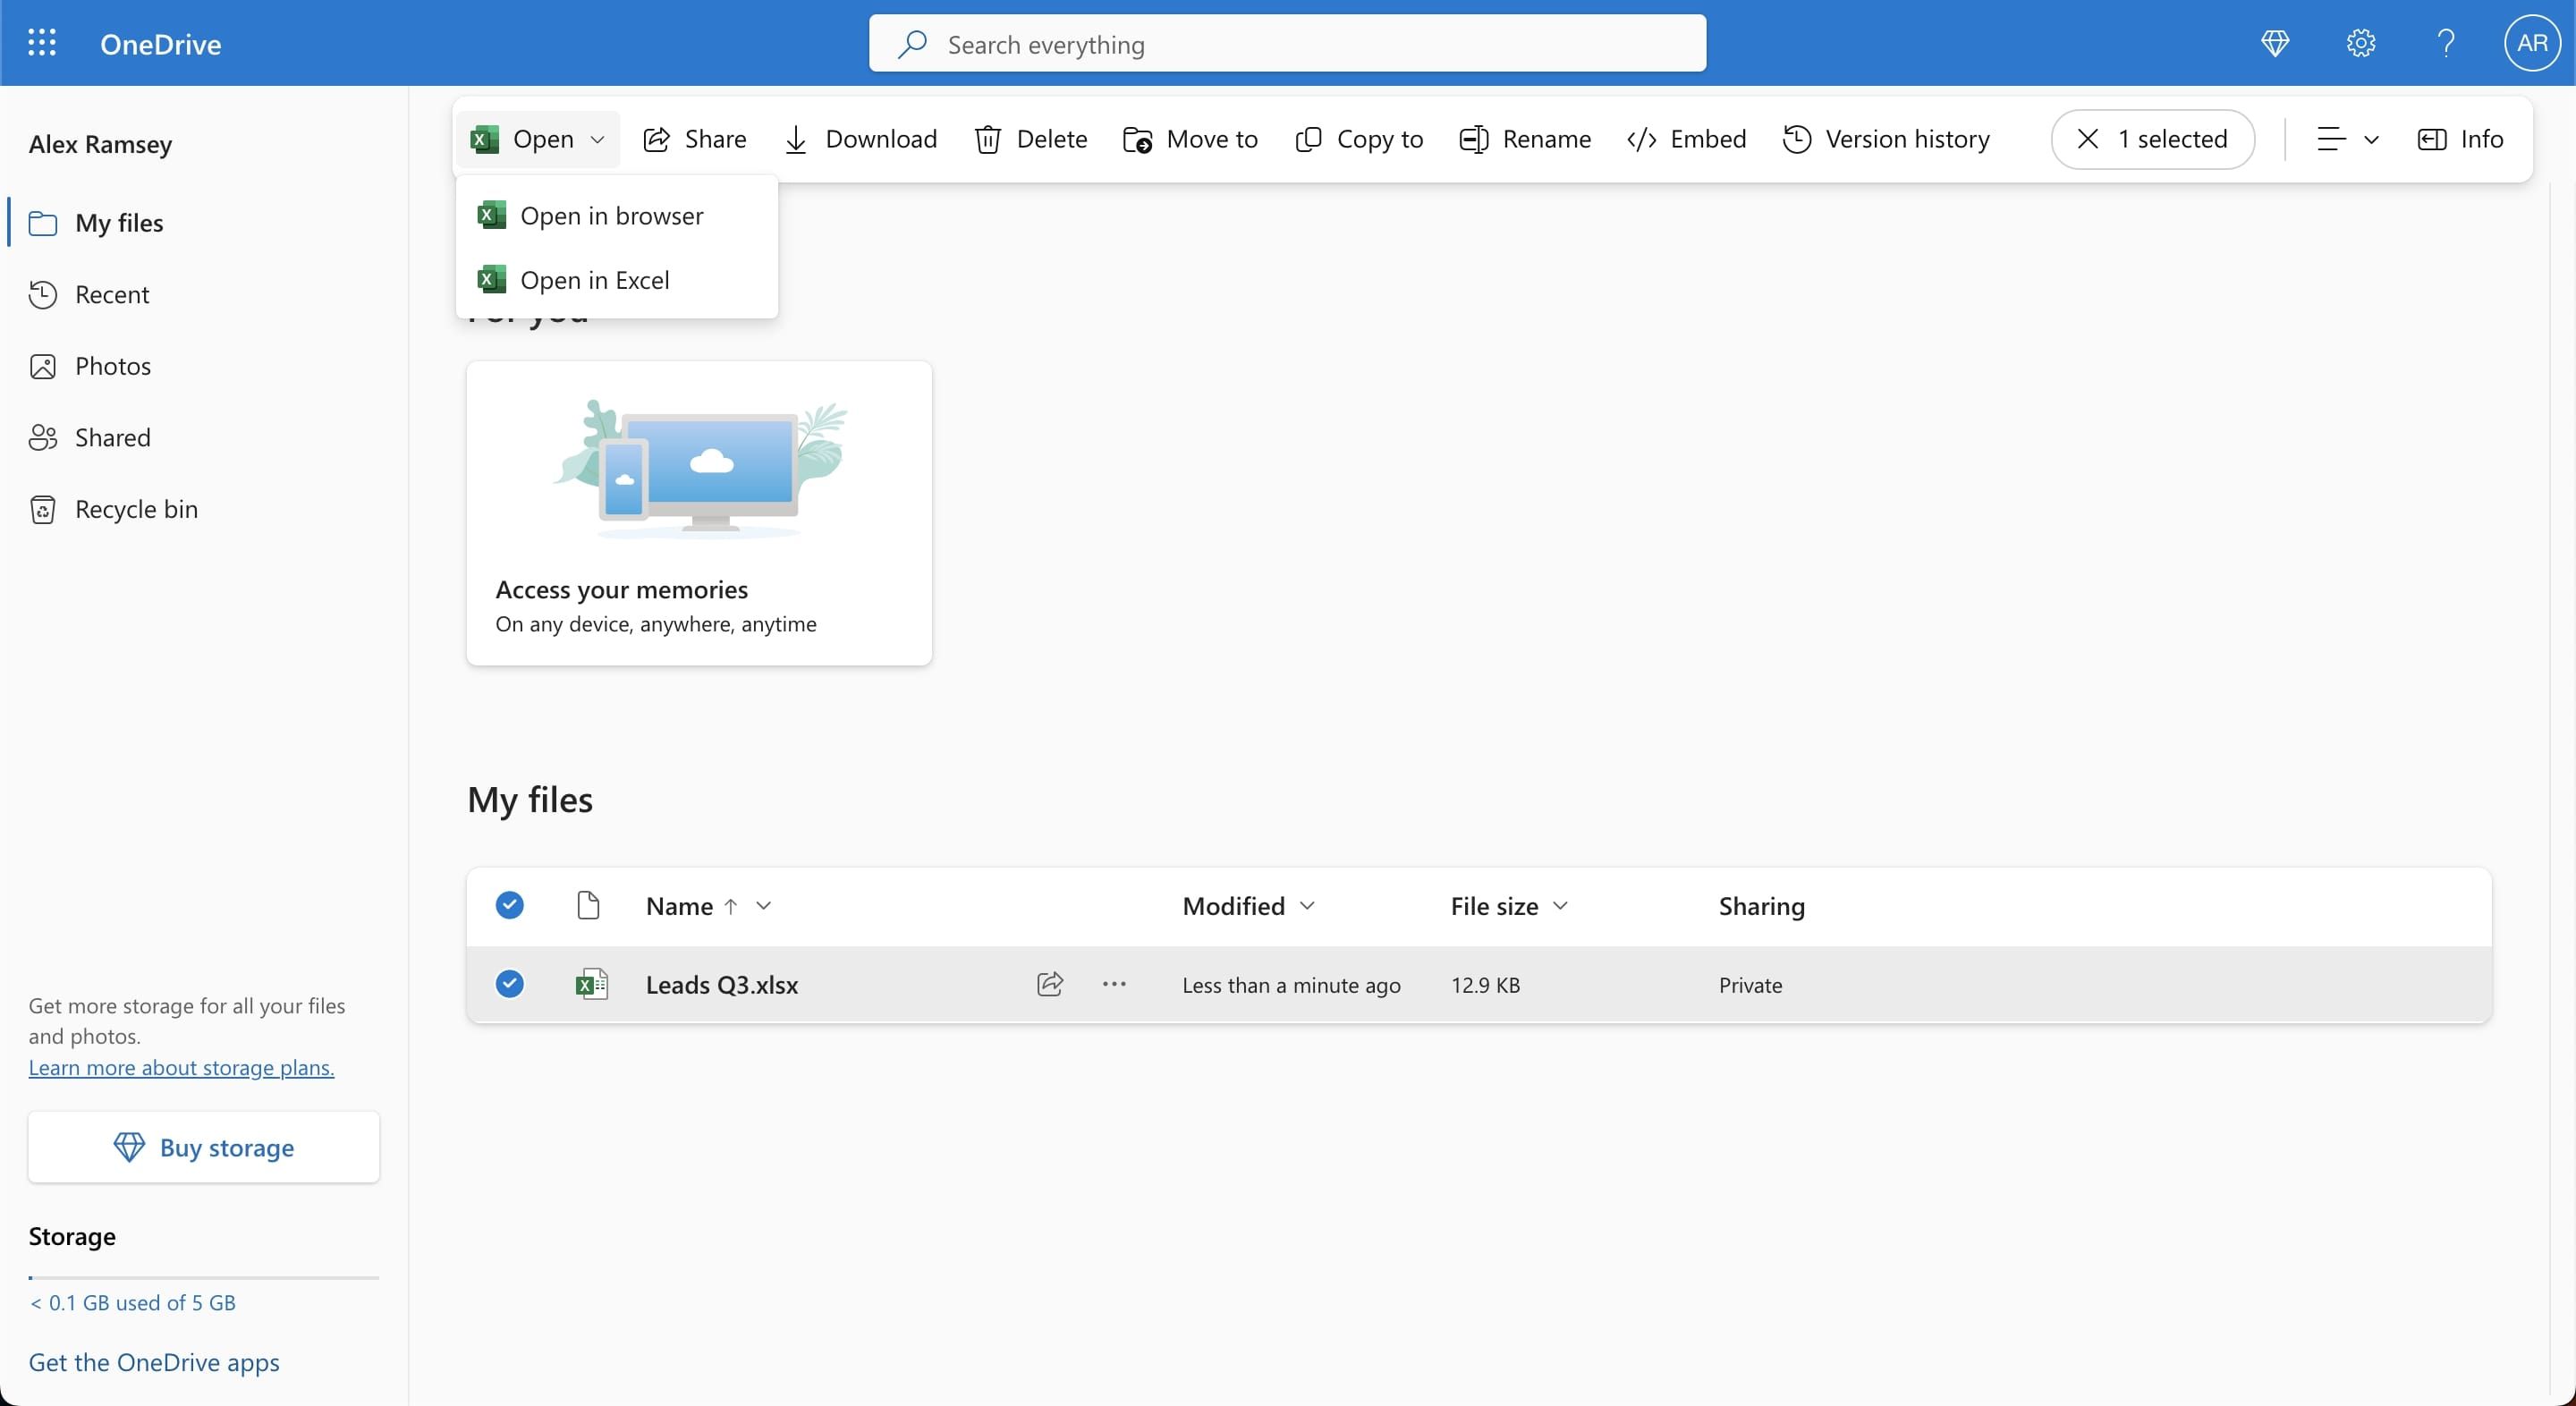Choose Open in Excel menu option
Screen dimensions: 2576x1406
[x=594, y=280]
